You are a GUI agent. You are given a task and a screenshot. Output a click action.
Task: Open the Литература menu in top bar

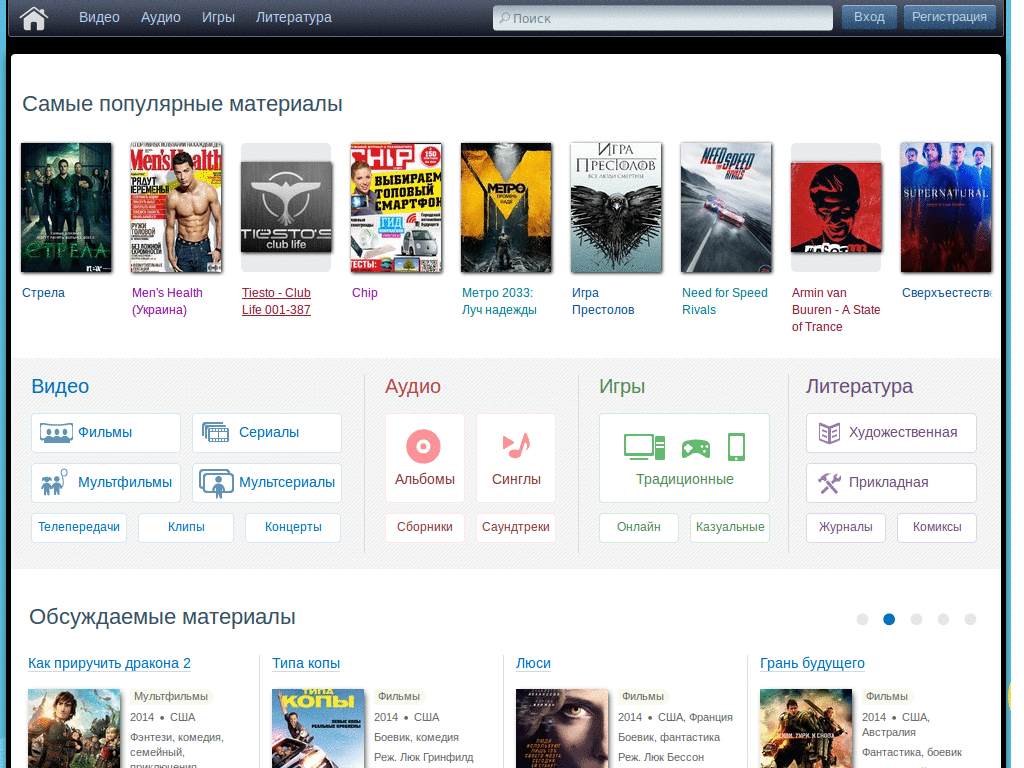(294, 18)
